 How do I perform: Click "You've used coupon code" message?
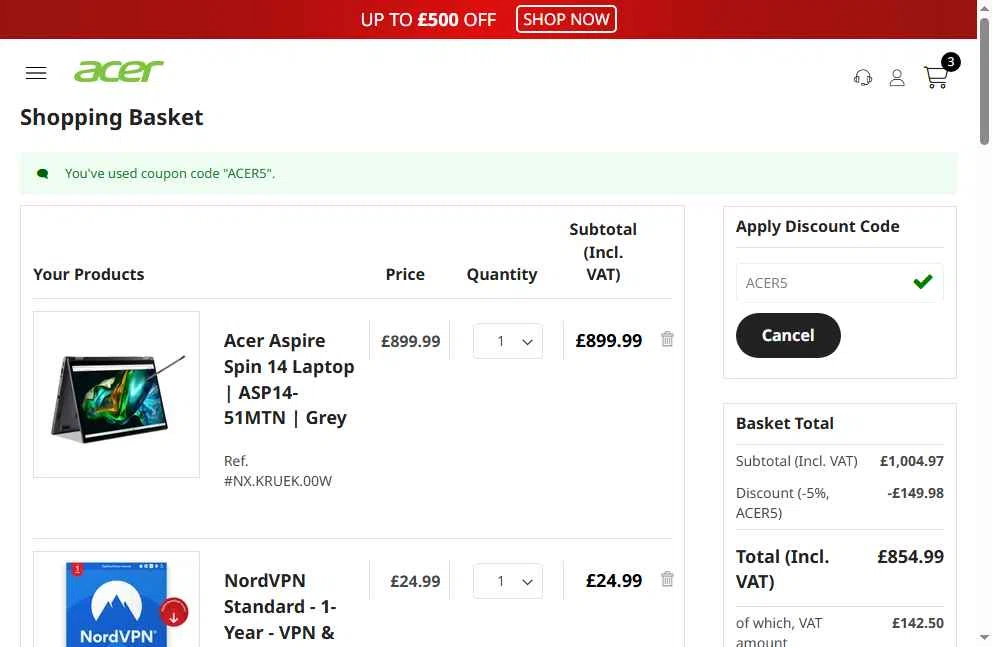coord(170,173)
